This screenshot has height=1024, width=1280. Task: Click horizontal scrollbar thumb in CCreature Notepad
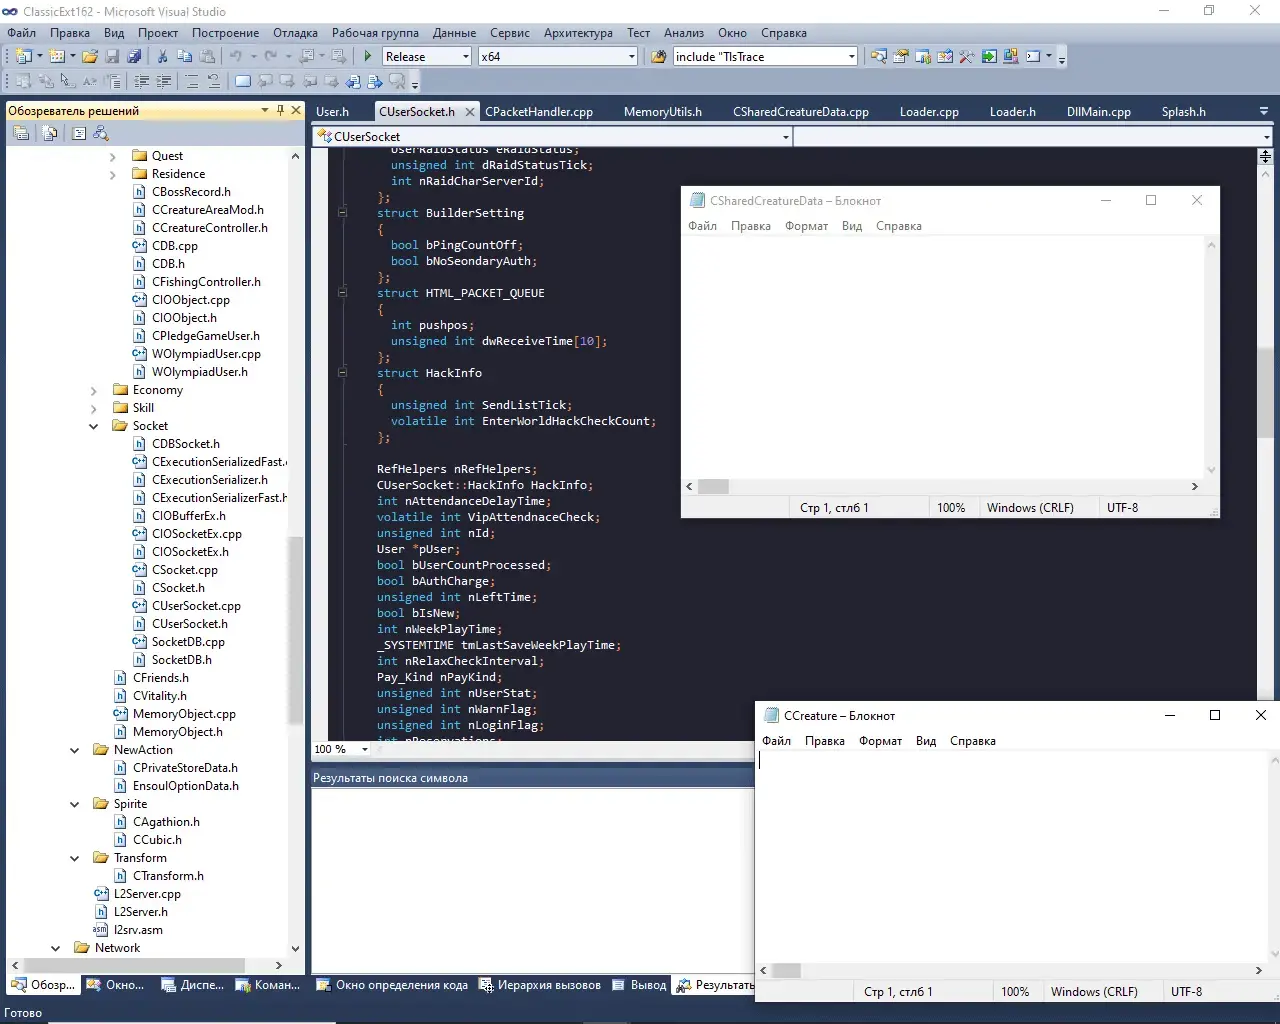click(787, 970)
